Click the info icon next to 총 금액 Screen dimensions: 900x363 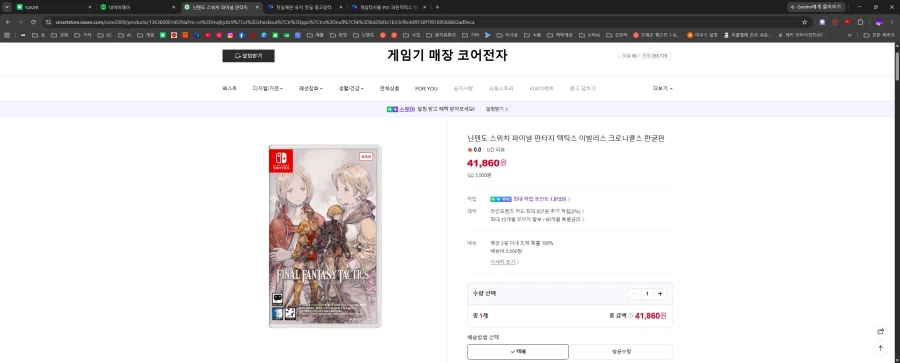pyautogui.click(x=630, y=316)
